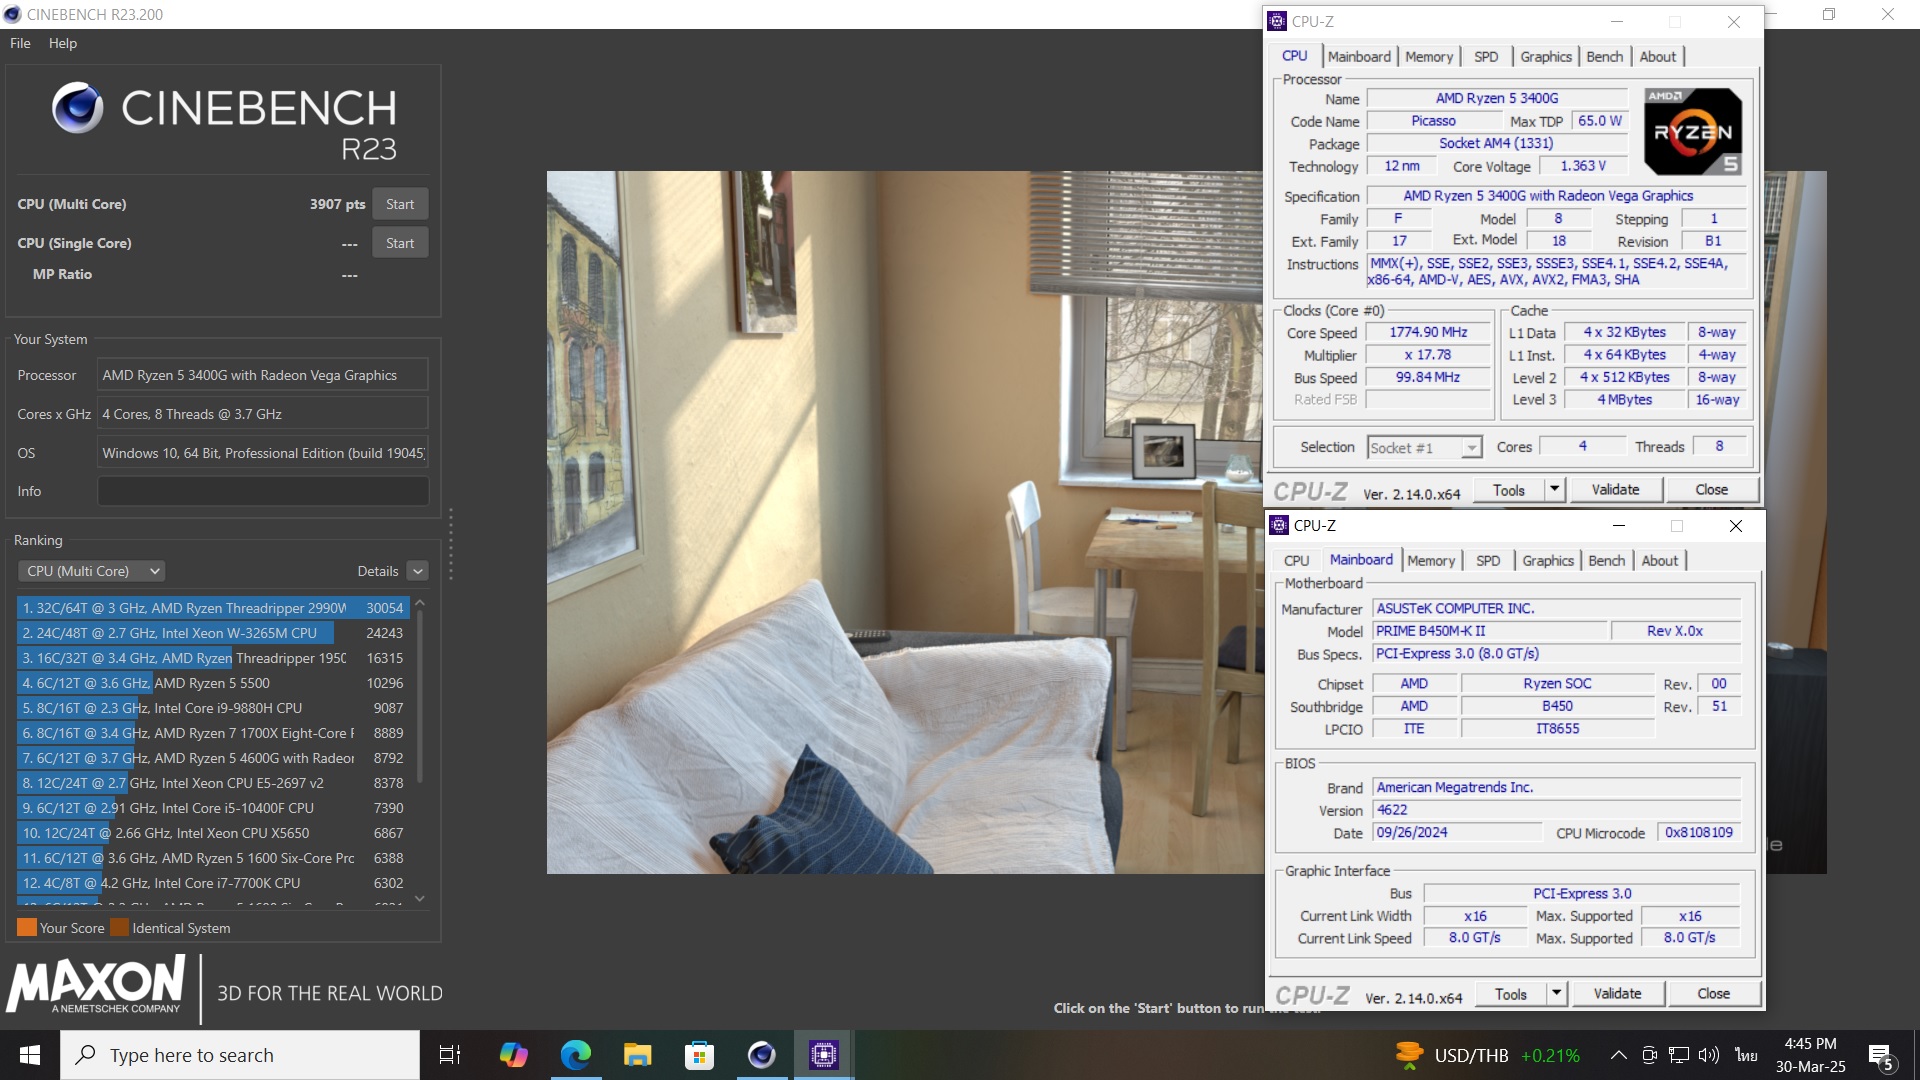This screenshot has height=1080, width=1920.
Task: Open SPD tab in lower CPU-Z
Action: tap(1488, 561)
